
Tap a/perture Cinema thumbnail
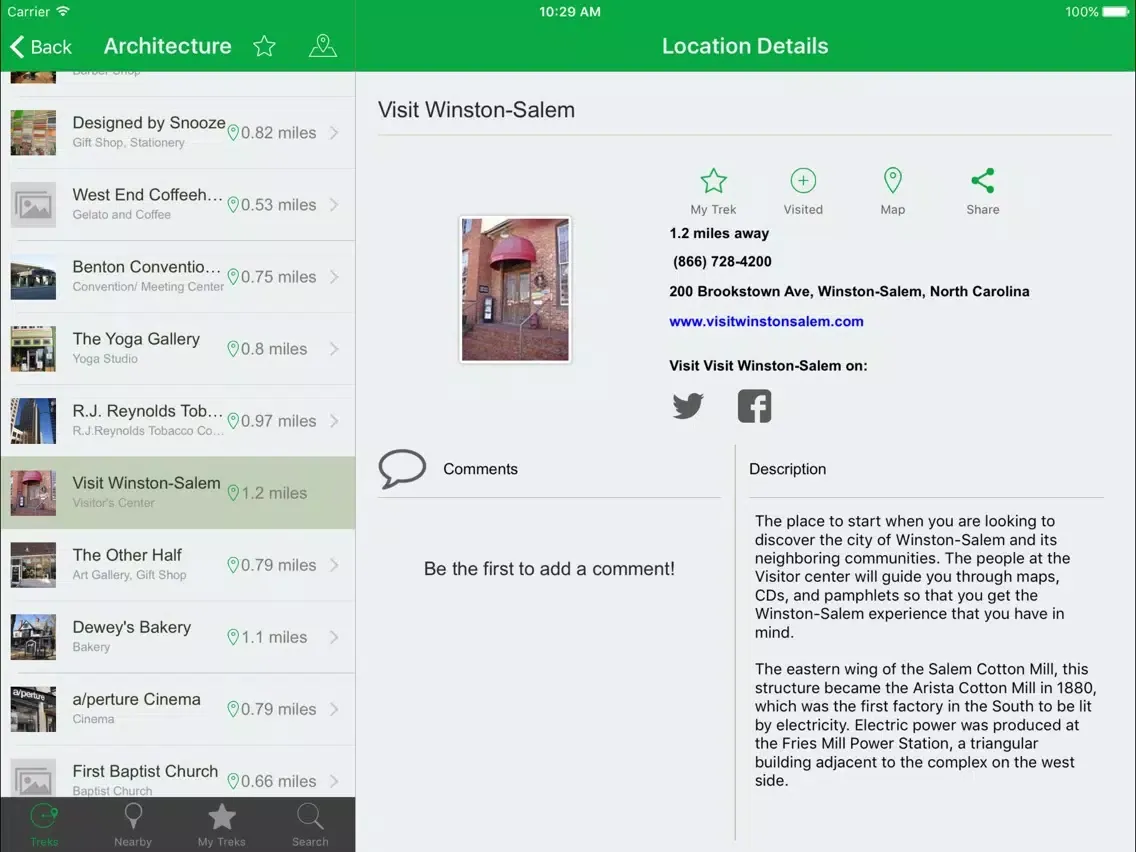click(x=33, y=709)
